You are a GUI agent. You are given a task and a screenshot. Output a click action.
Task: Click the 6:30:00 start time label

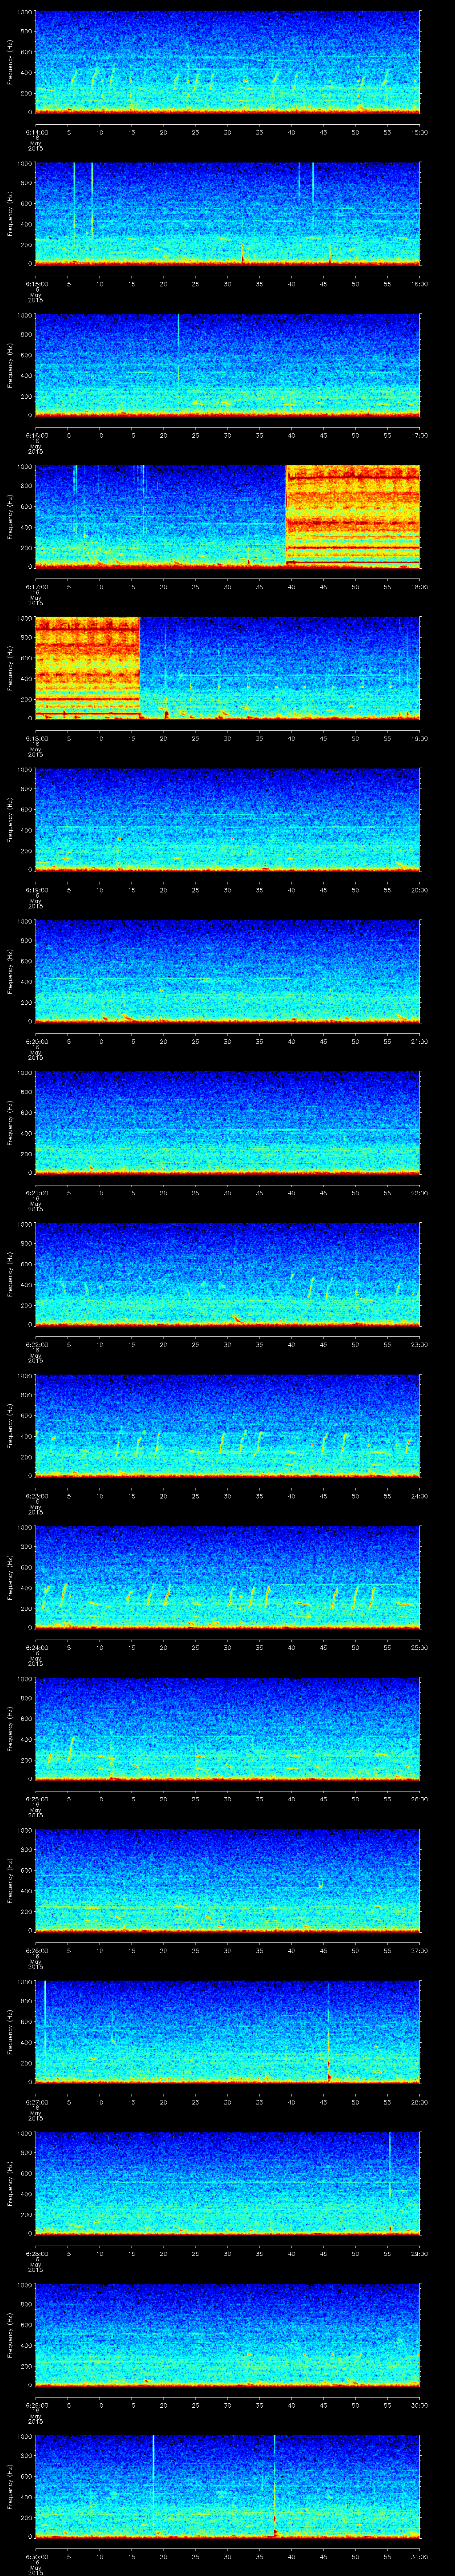36,2556
